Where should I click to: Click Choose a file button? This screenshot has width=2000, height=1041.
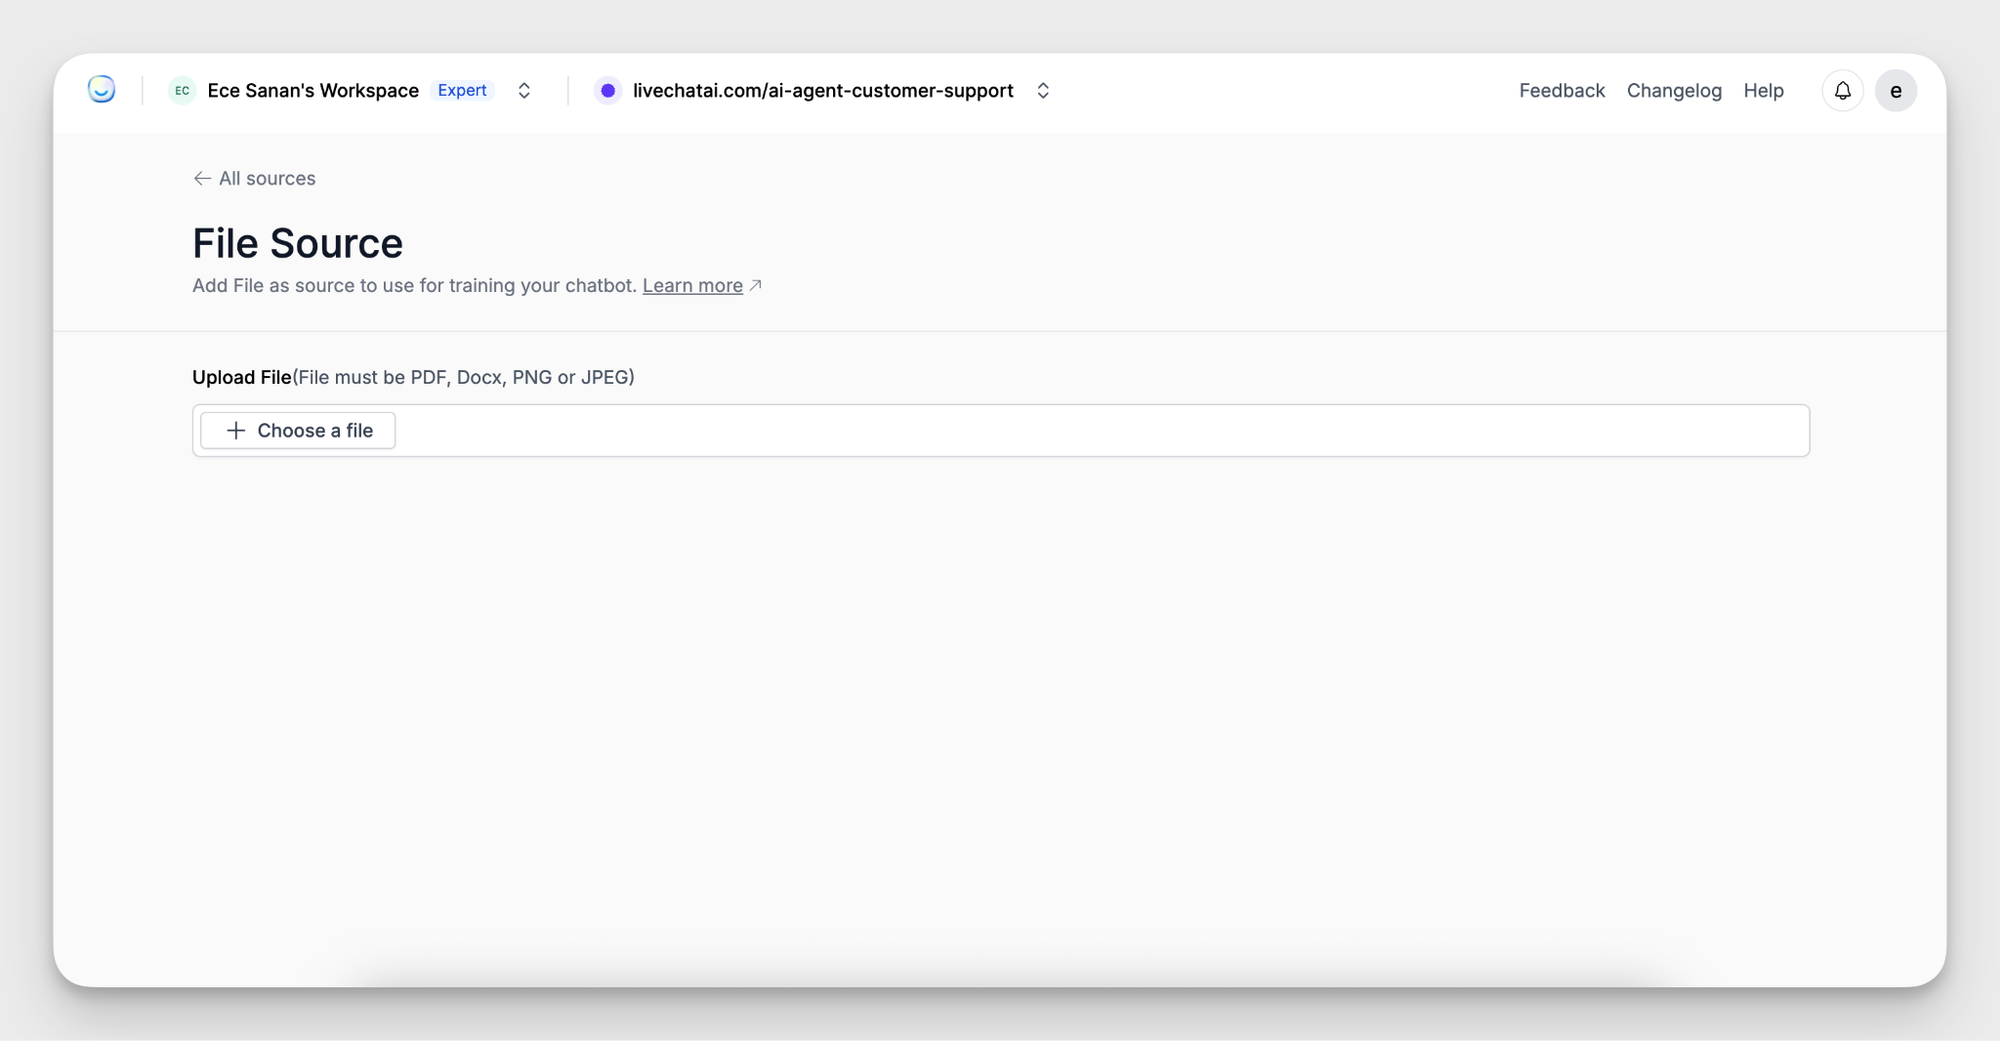coord(298,430)
